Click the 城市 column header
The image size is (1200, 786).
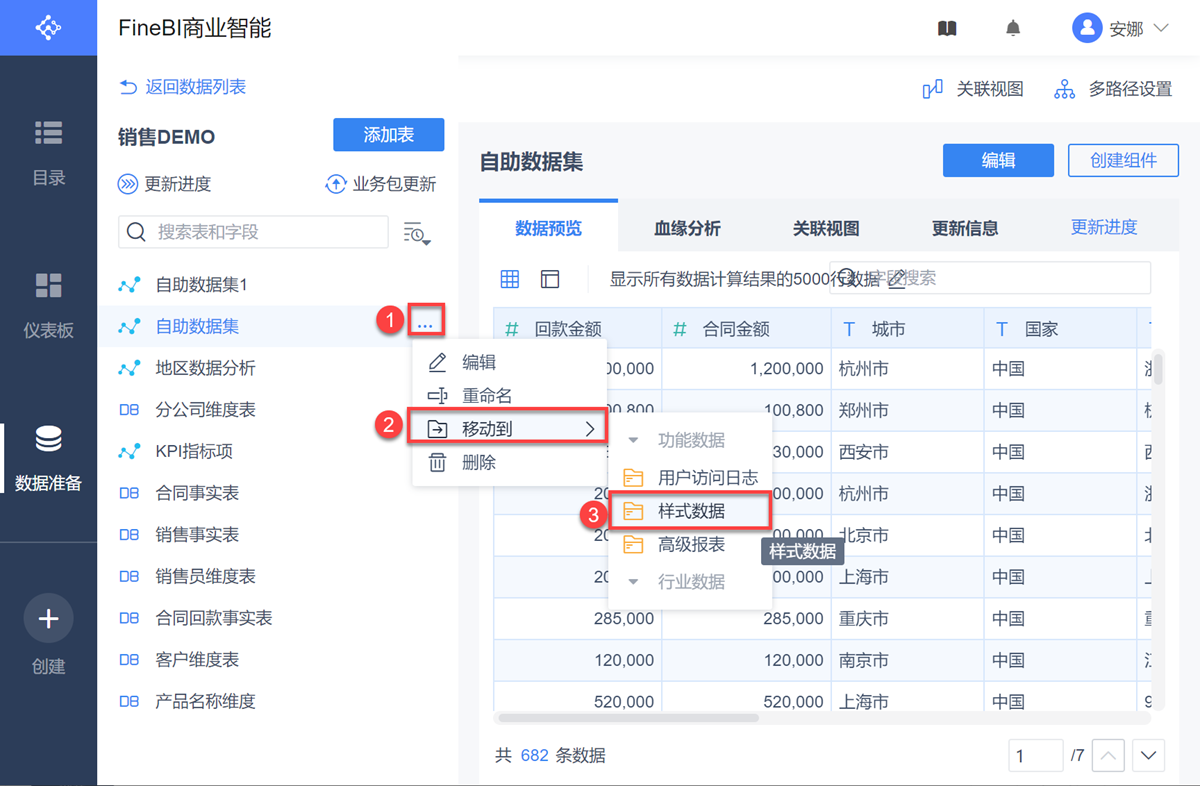click(x=908, y=328)
